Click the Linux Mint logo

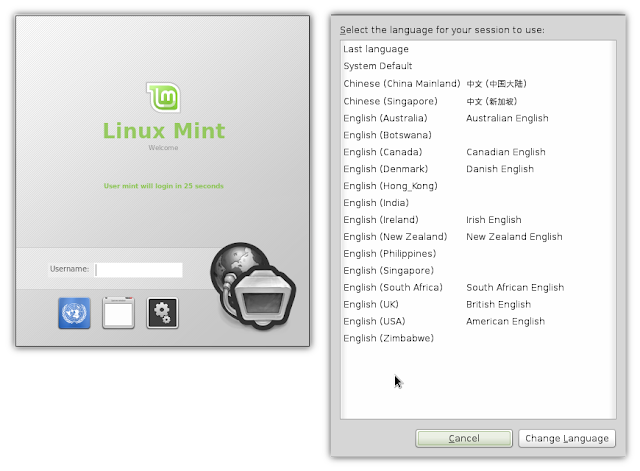coord(165,98)
